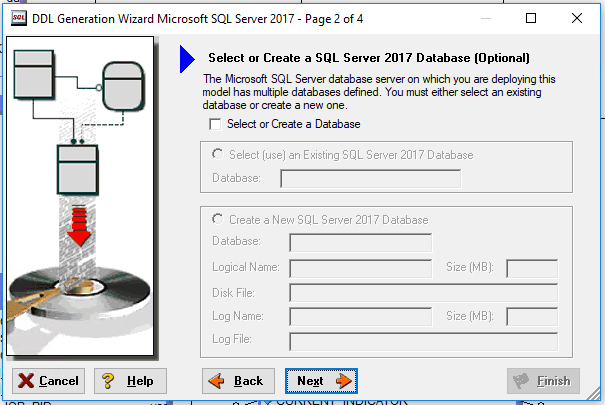Cancel the DDL Generation Wizard
Viewport: 605px width, 405px height.
[x=48, y=381]
